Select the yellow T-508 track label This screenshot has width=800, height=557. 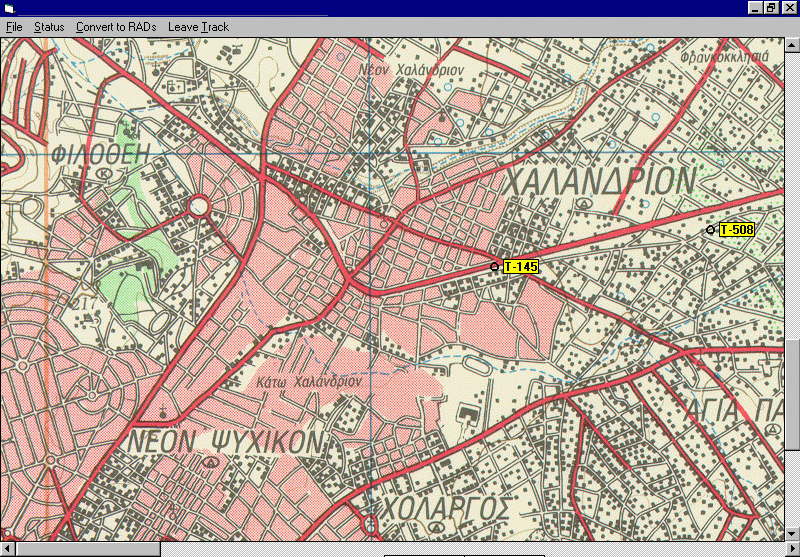(x=737, y=230)
